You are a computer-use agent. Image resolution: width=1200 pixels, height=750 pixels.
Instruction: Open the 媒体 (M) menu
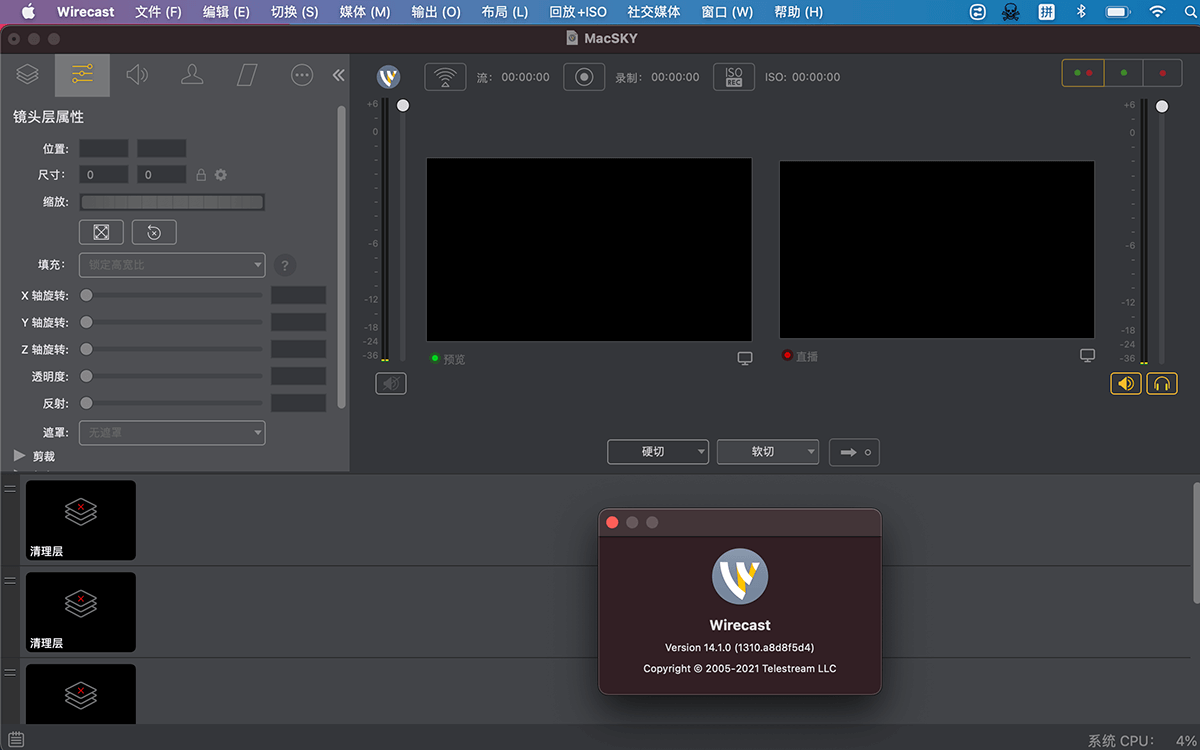(x=365, y=12)
